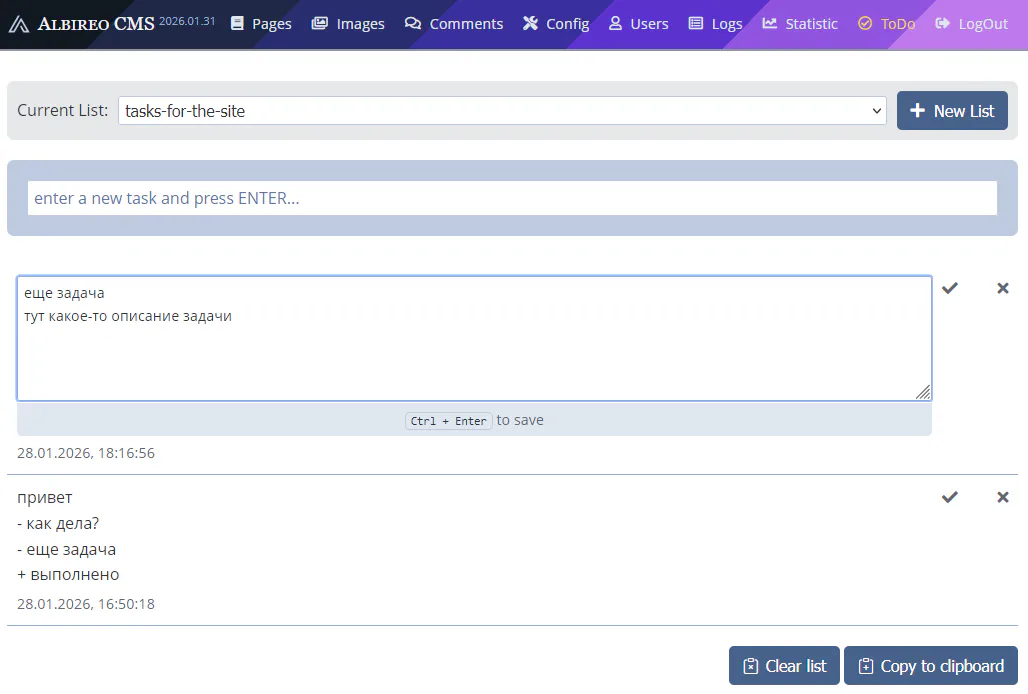The width and height of the screenshot is (1028, 694).
Task: Navigate to the Users page
Action: click(638, 24)
